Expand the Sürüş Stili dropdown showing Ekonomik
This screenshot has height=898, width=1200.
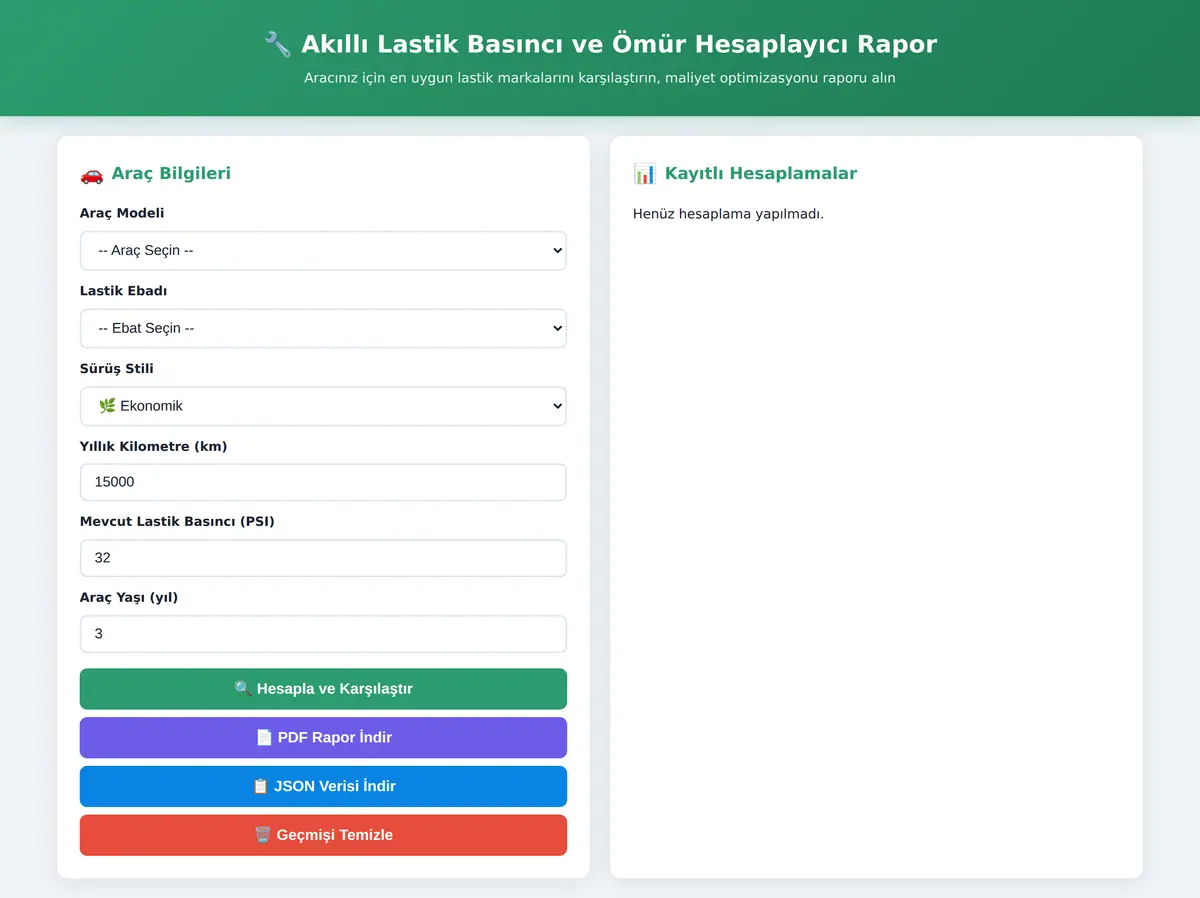point(323,406)
